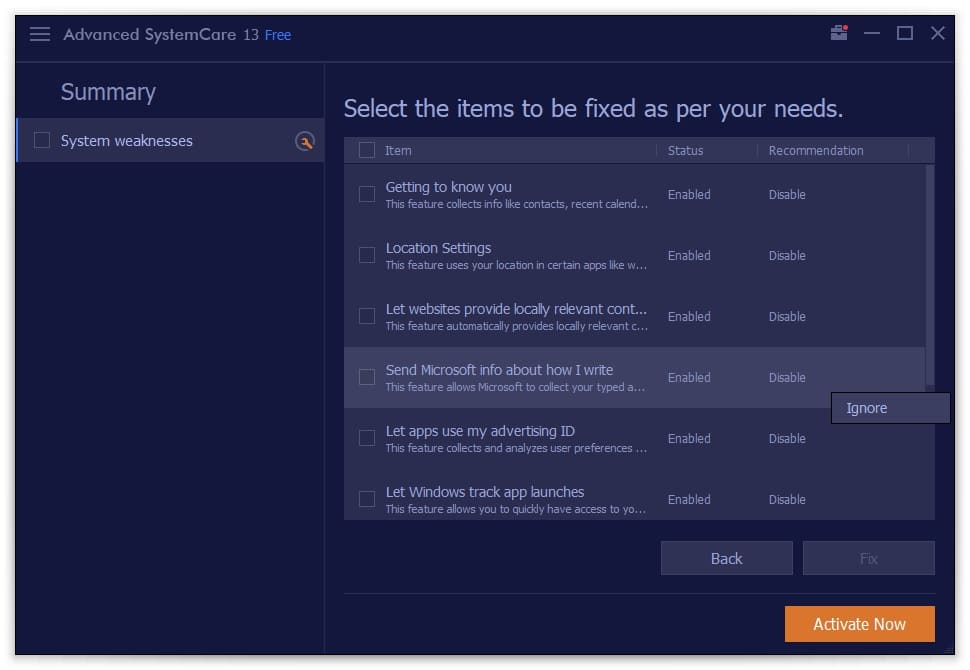Click Disable recommendation for Location Settings
Image resolution: width=970 pixels, height=670 pixels.
tap(787, 256)
